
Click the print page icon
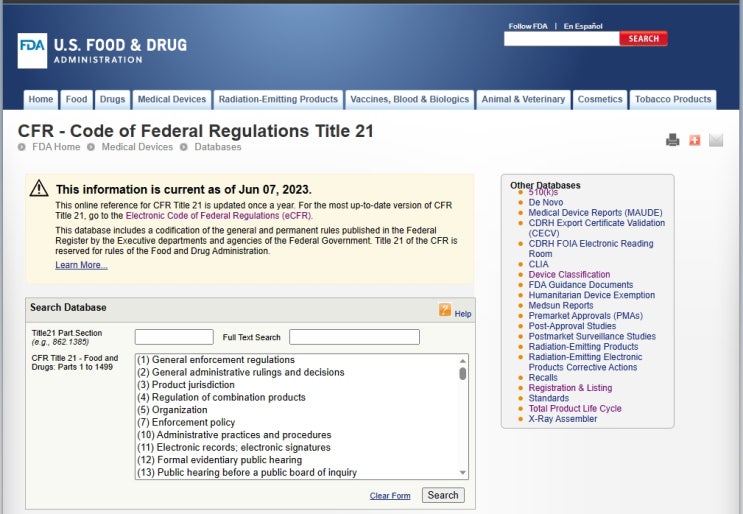pyautogui.click(x=672, y=140)
